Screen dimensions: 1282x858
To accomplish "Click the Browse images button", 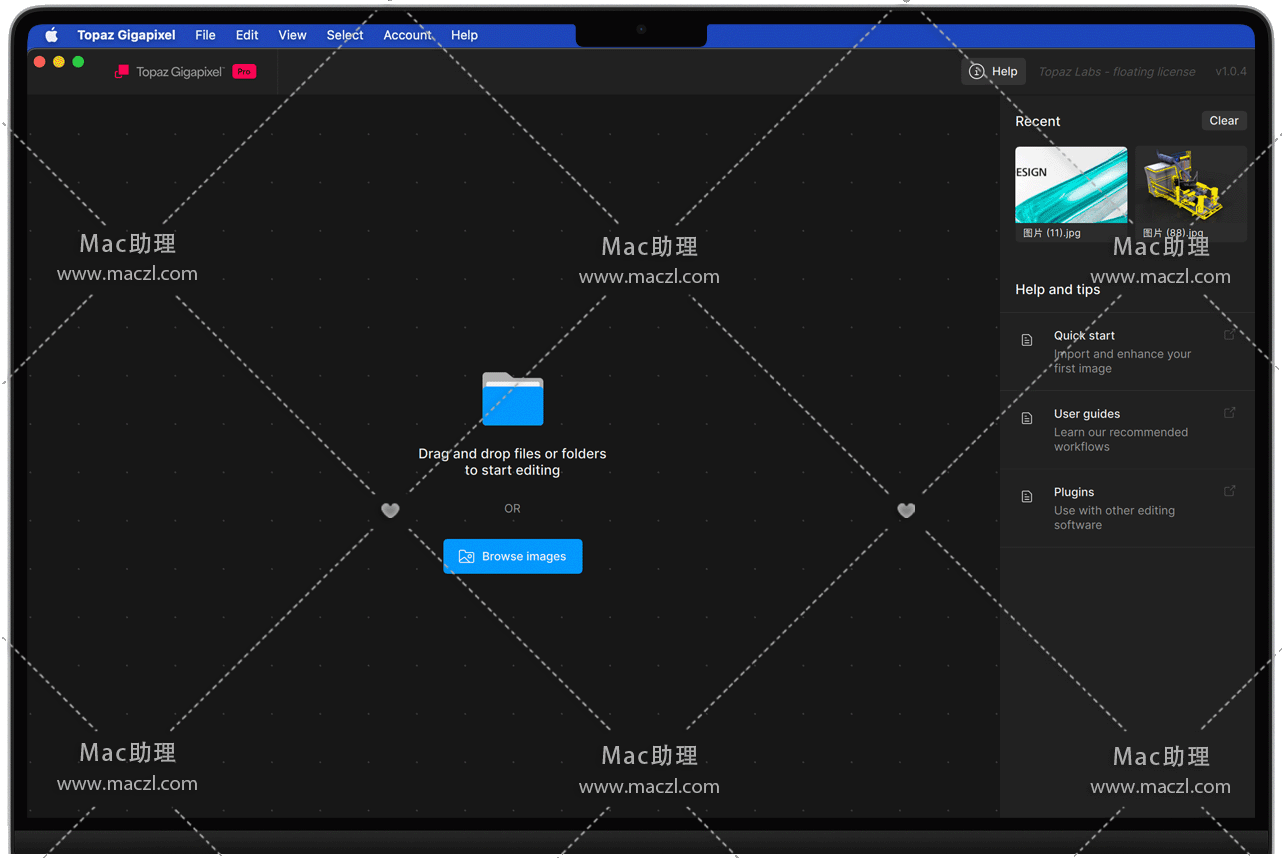I will click(513, 556).
